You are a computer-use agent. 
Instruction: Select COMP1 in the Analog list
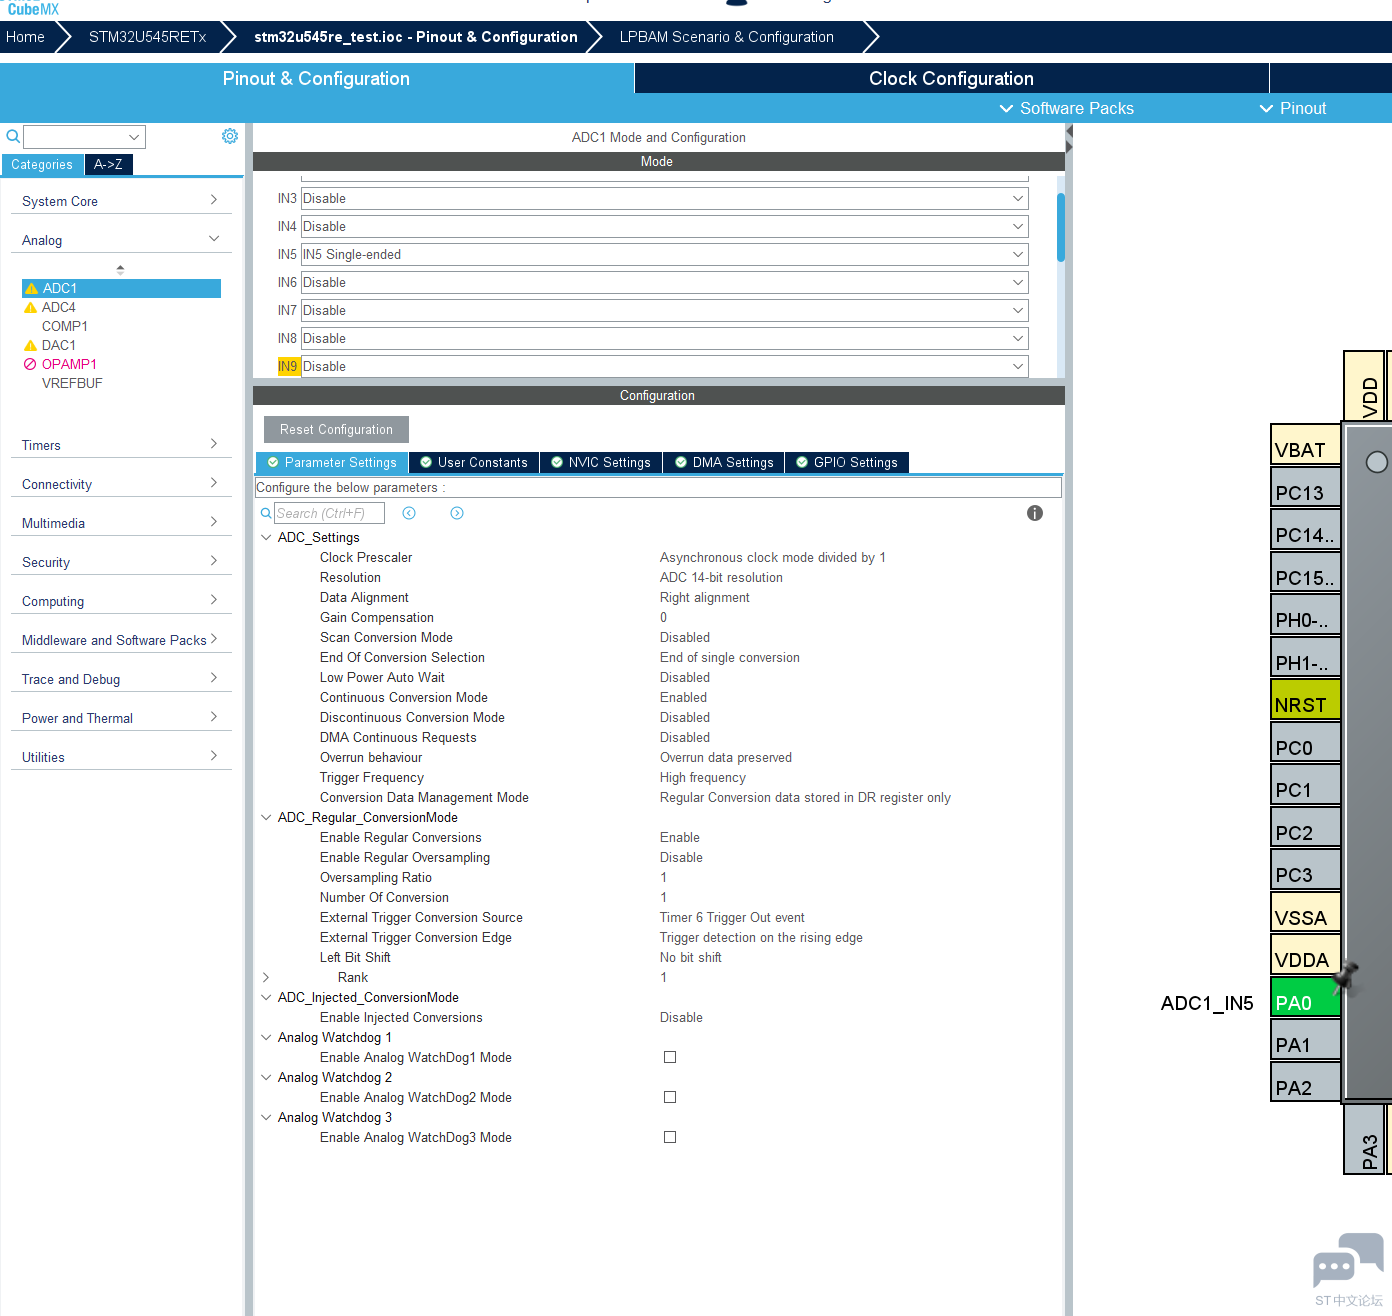coord(64,327)
